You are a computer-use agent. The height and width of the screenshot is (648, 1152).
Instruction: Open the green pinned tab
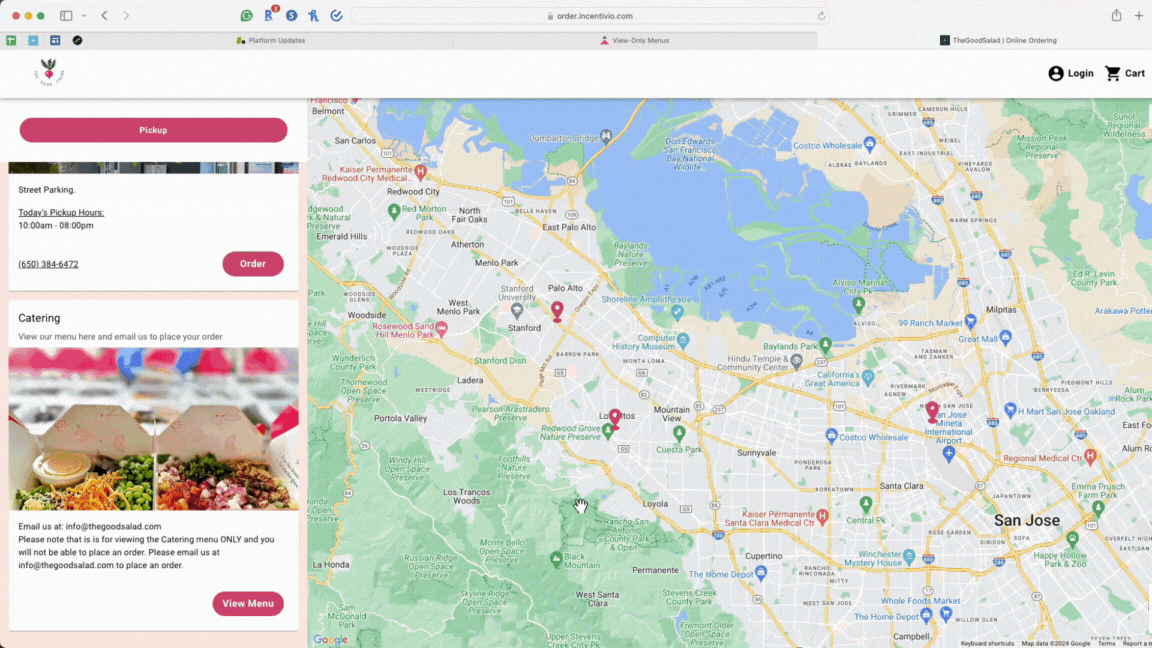pos(11,40)
